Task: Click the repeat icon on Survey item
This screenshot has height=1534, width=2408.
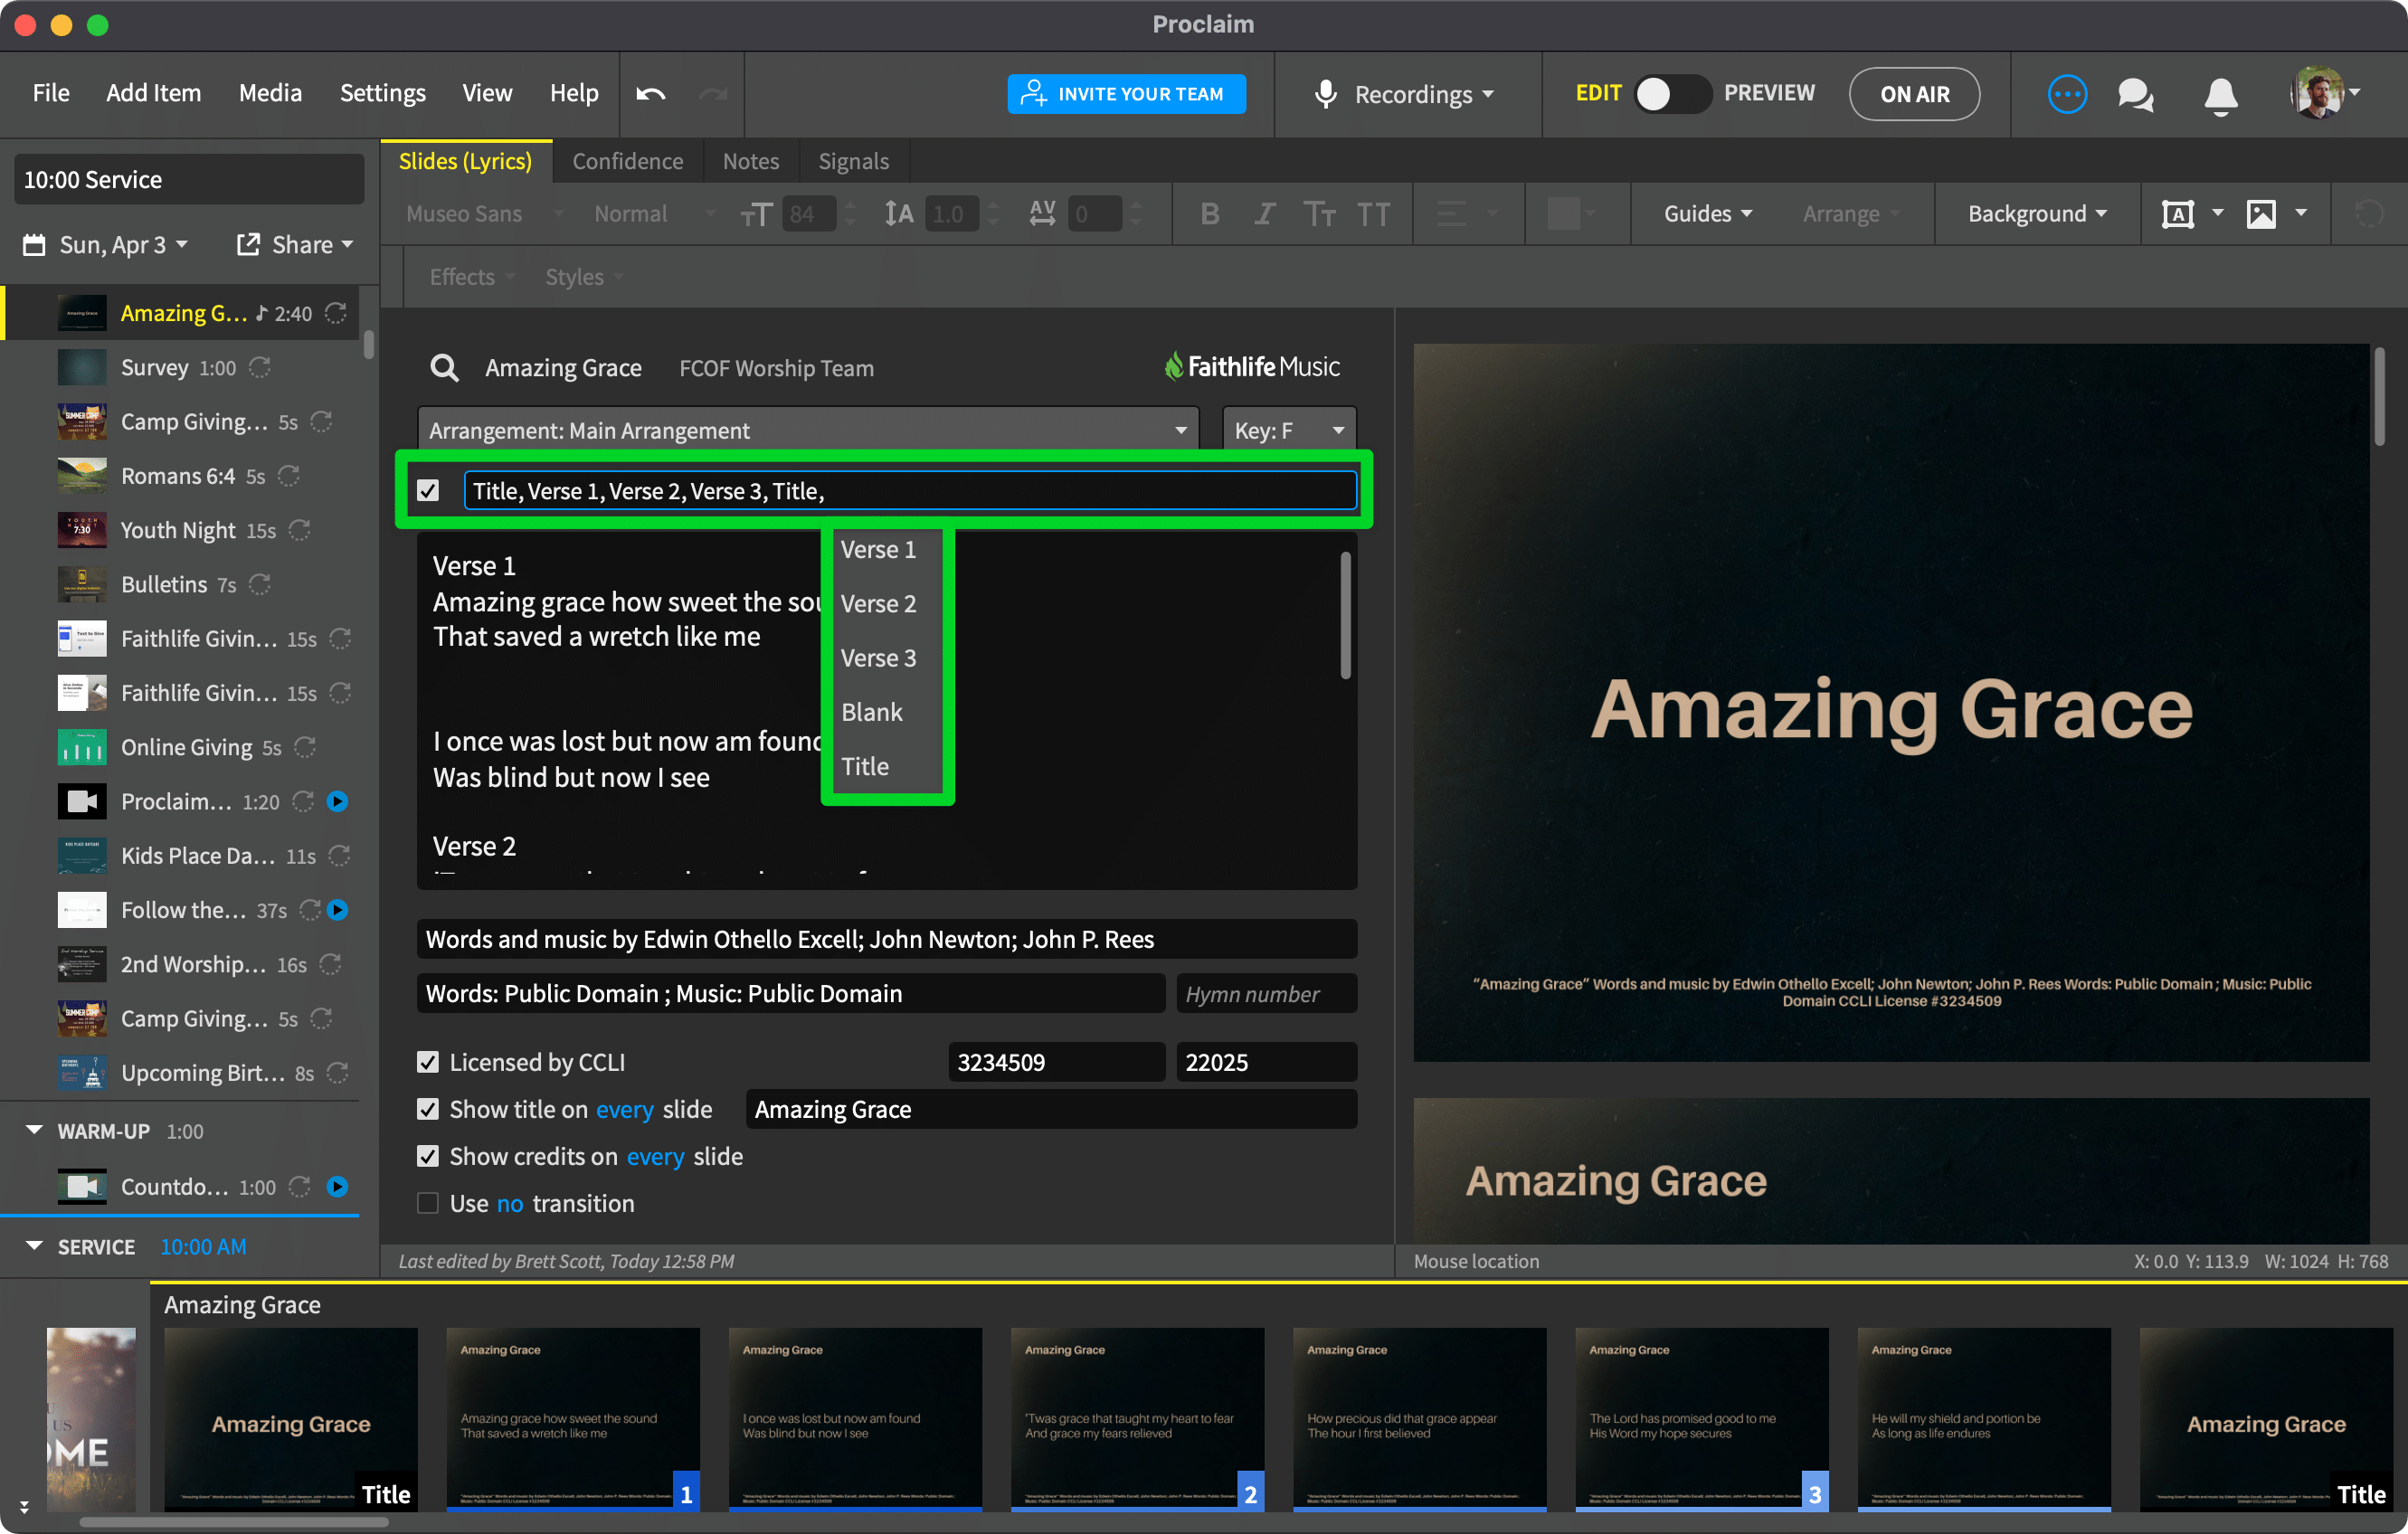Action: coord(260,367)
